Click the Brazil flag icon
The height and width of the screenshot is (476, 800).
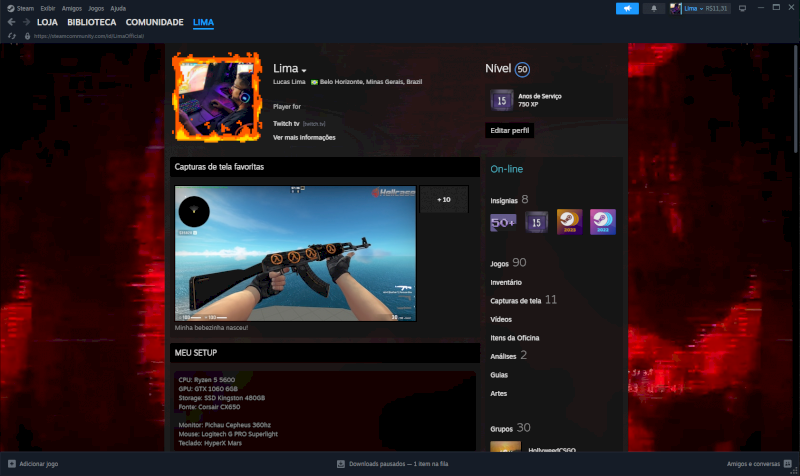[314, 82]
